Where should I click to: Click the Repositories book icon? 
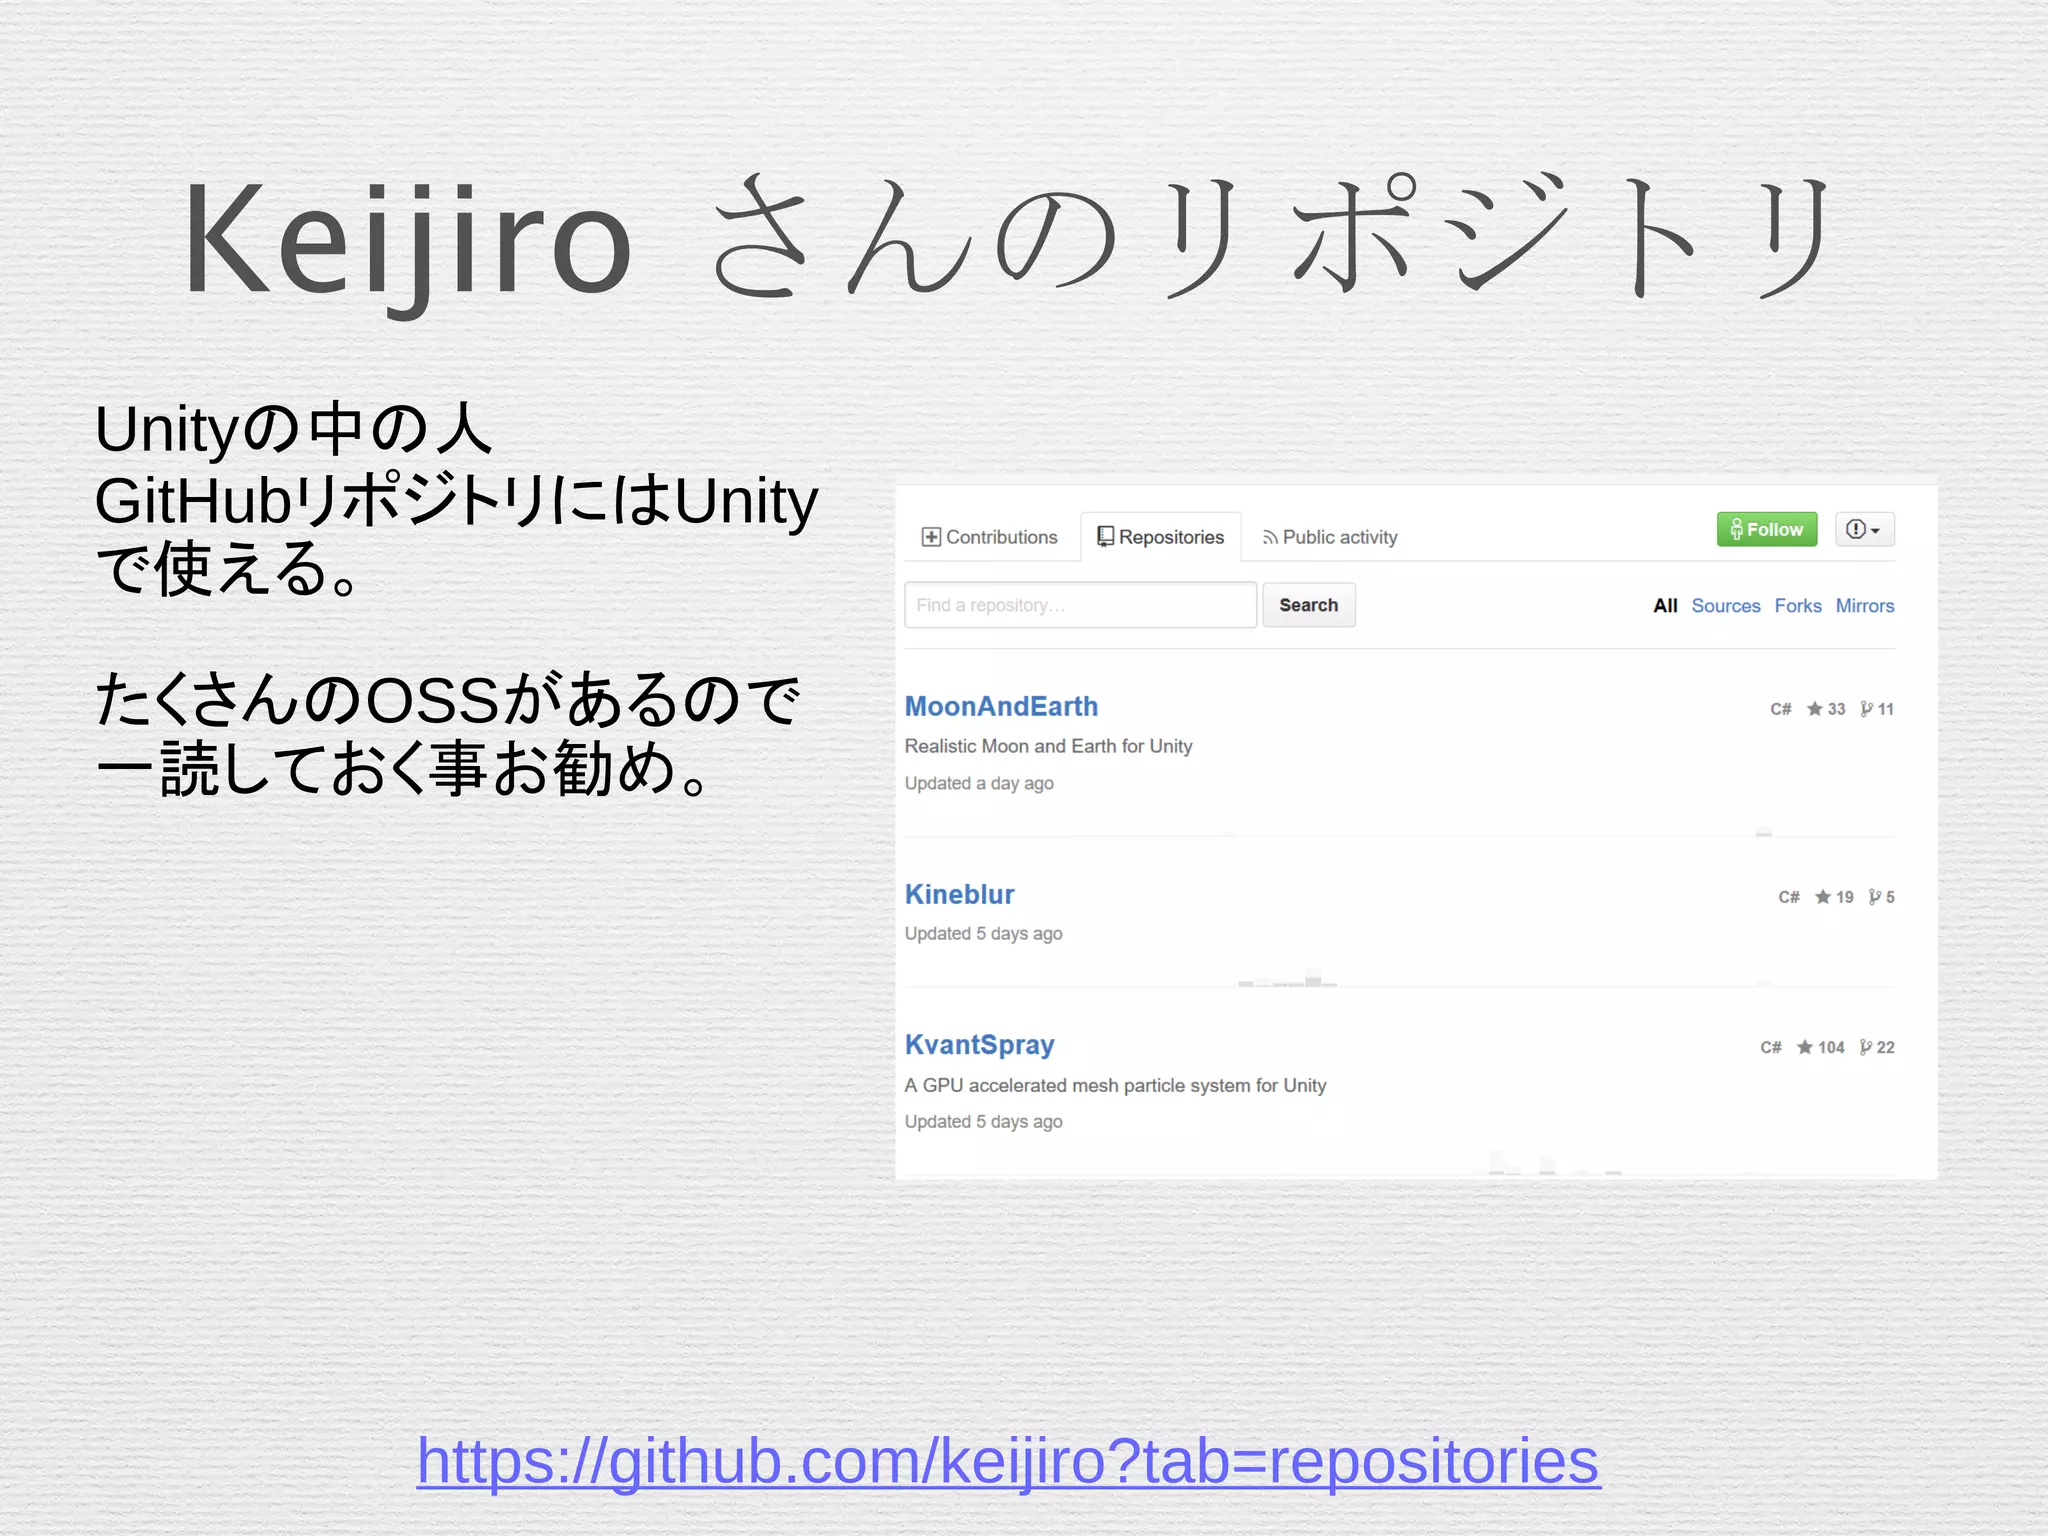[1105, 537]
